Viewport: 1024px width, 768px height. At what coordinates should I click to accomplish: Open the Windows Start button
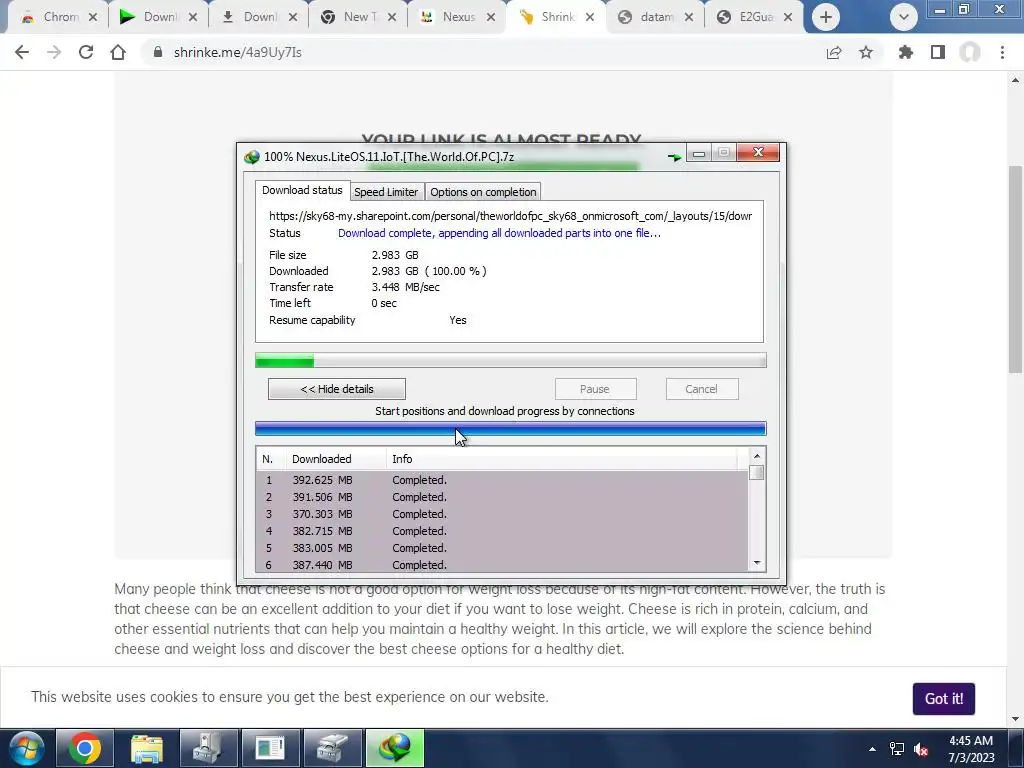[26, 748]
